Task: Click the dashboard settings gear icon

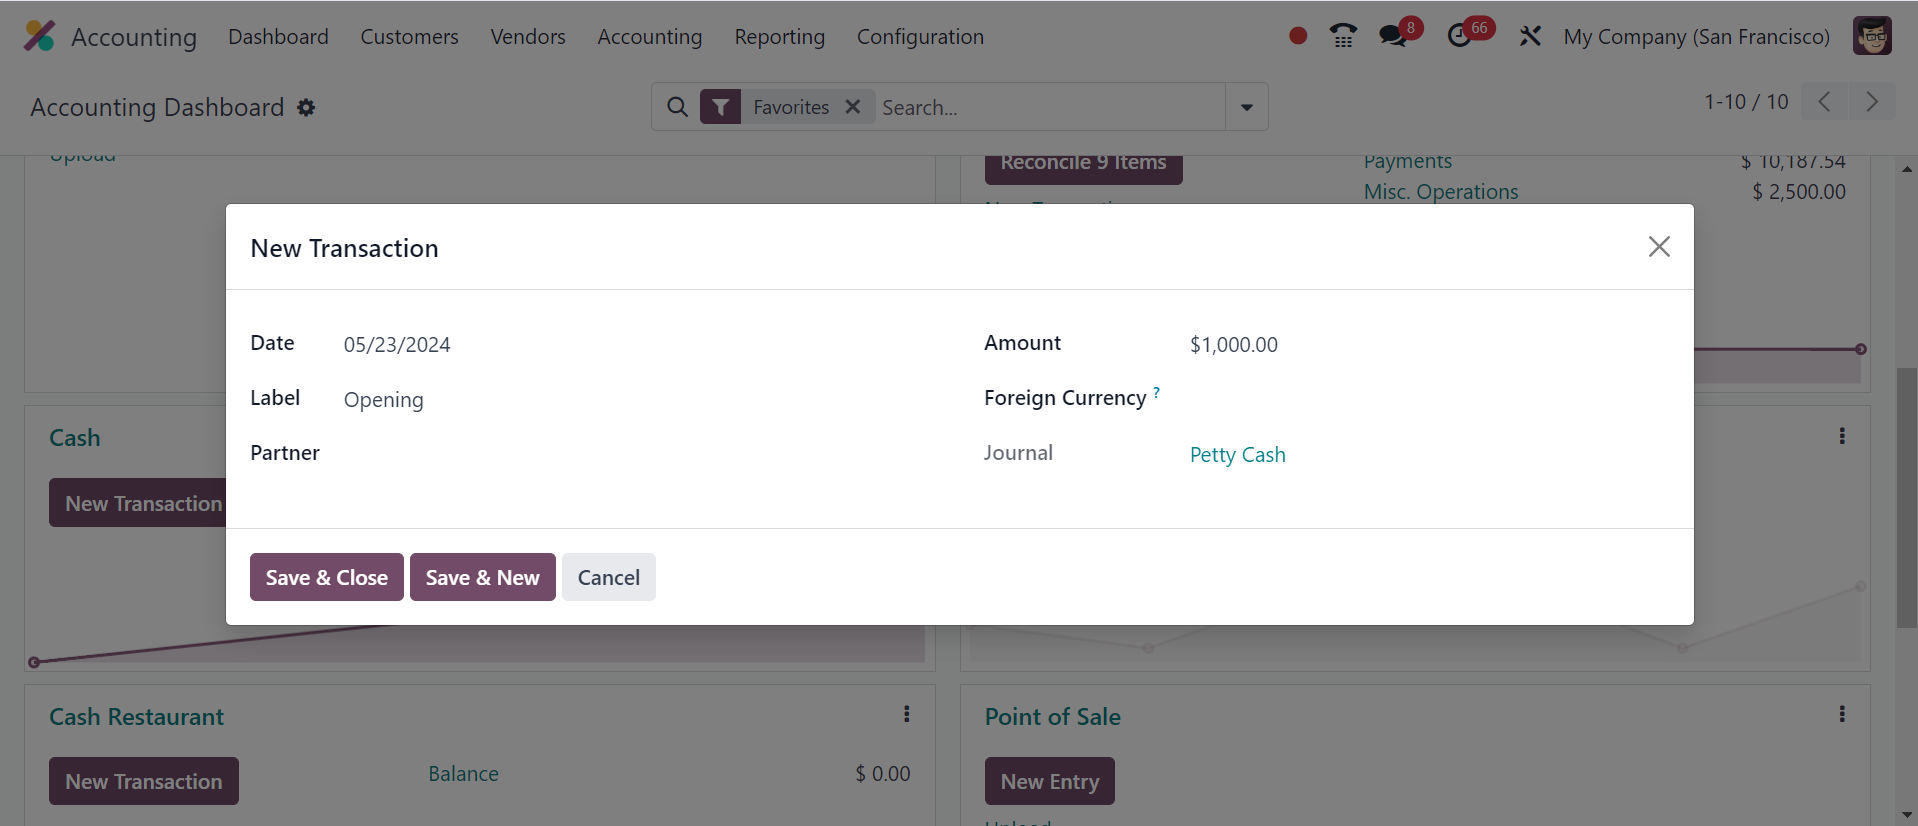Action: pos(306,107)
